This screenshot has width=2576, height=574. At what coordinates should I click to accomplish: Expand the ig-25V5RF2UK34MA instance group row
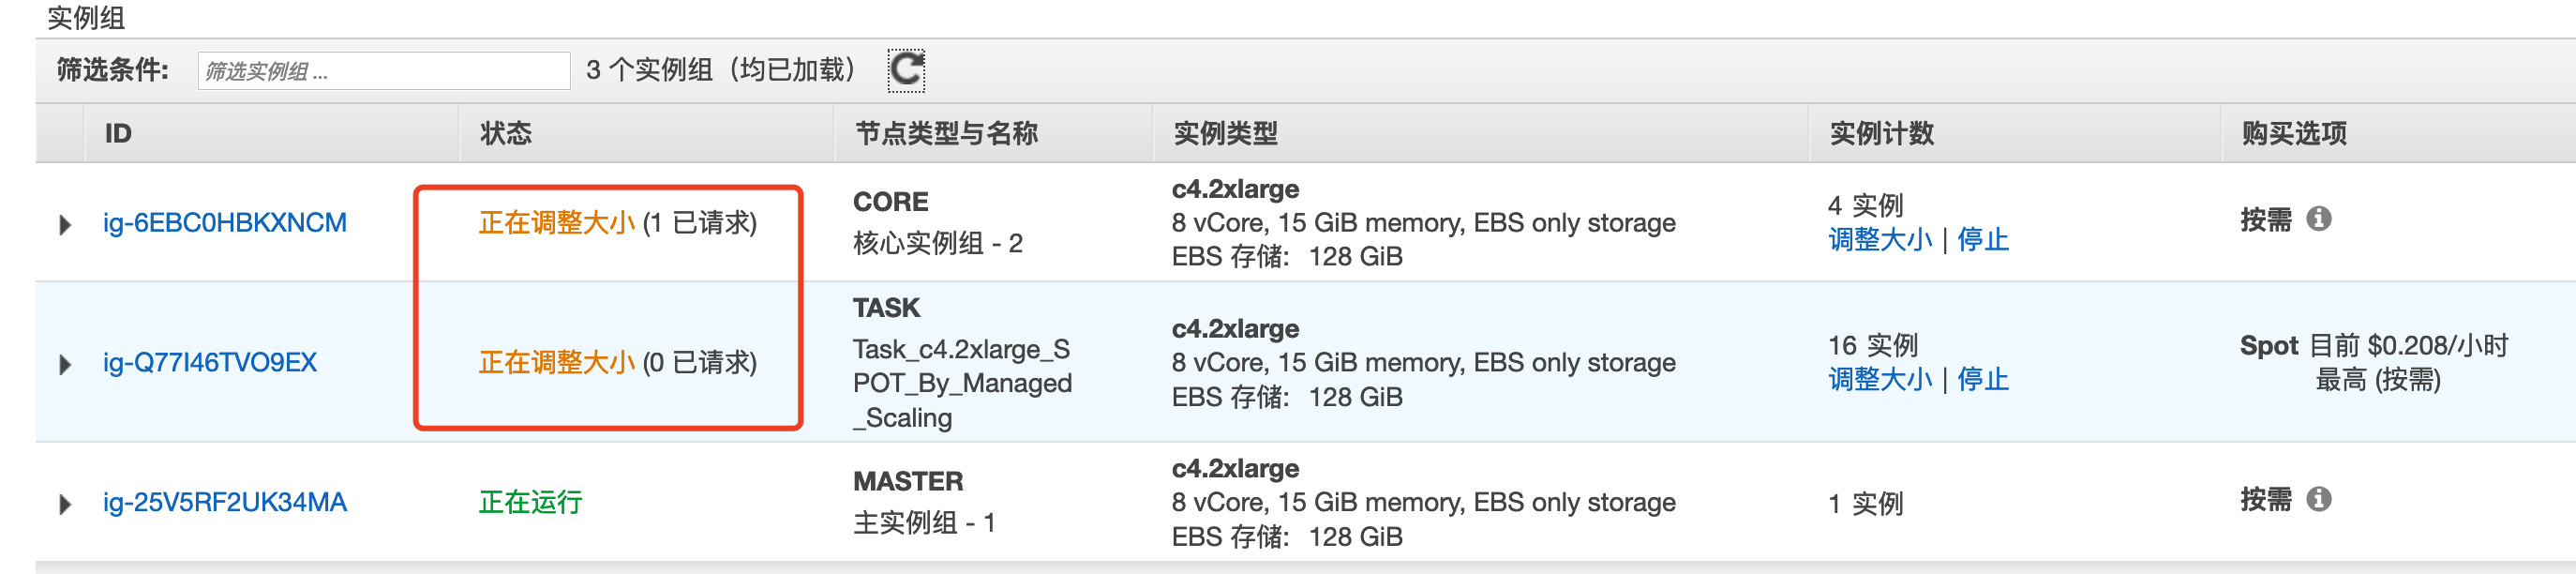[x=65, y=504]
